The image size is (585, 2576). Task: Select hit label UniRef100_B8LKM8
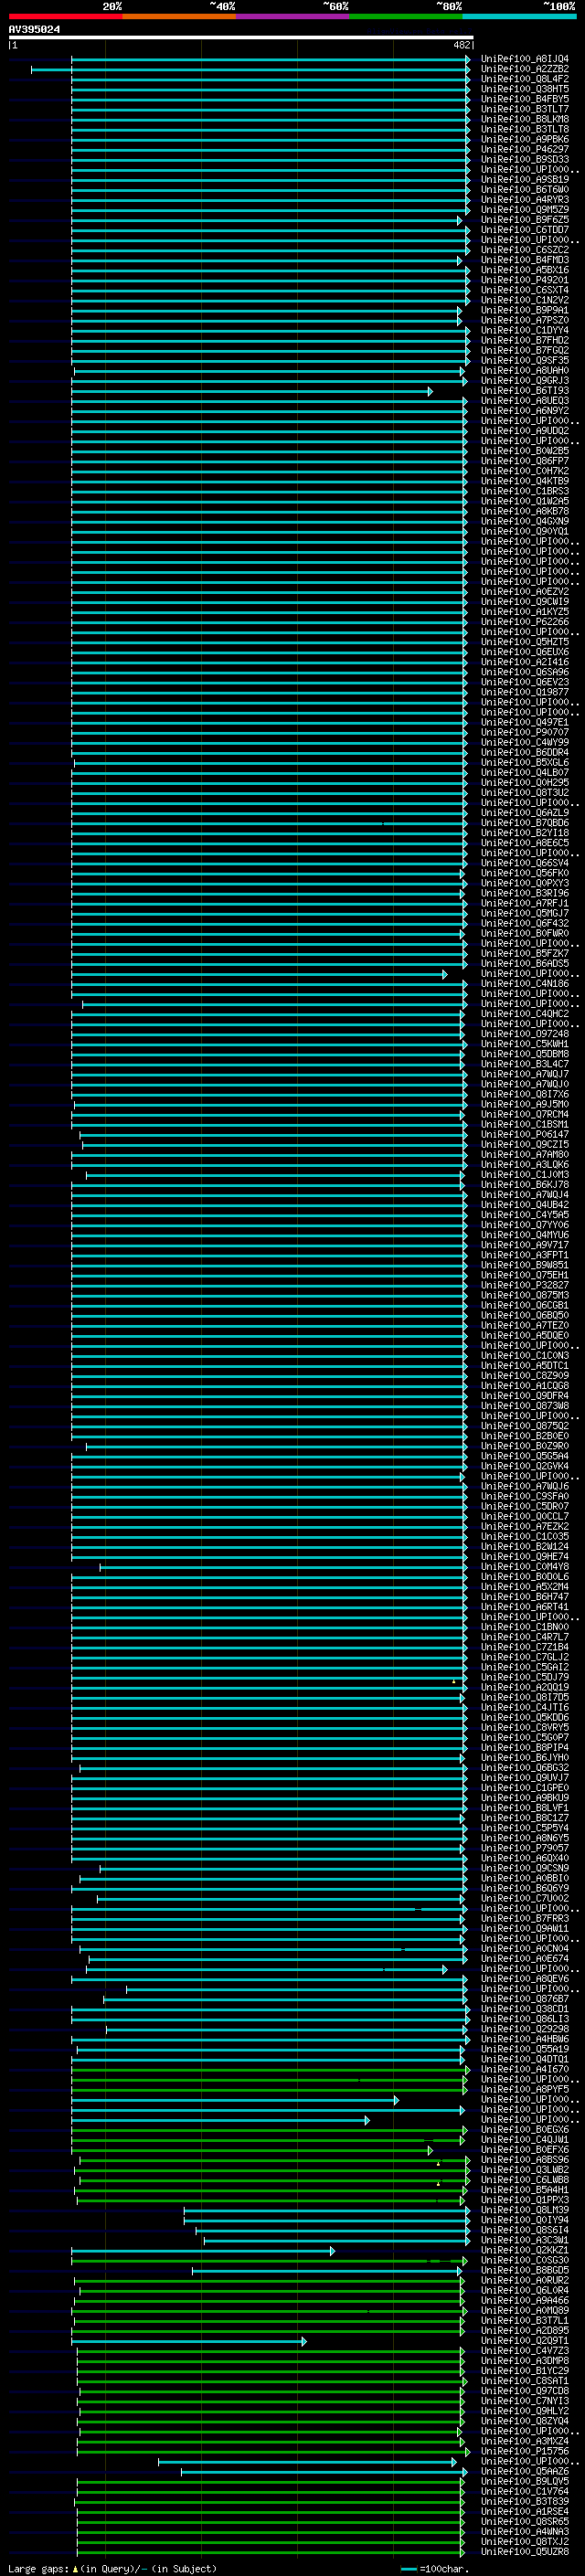tap(525, 119)
